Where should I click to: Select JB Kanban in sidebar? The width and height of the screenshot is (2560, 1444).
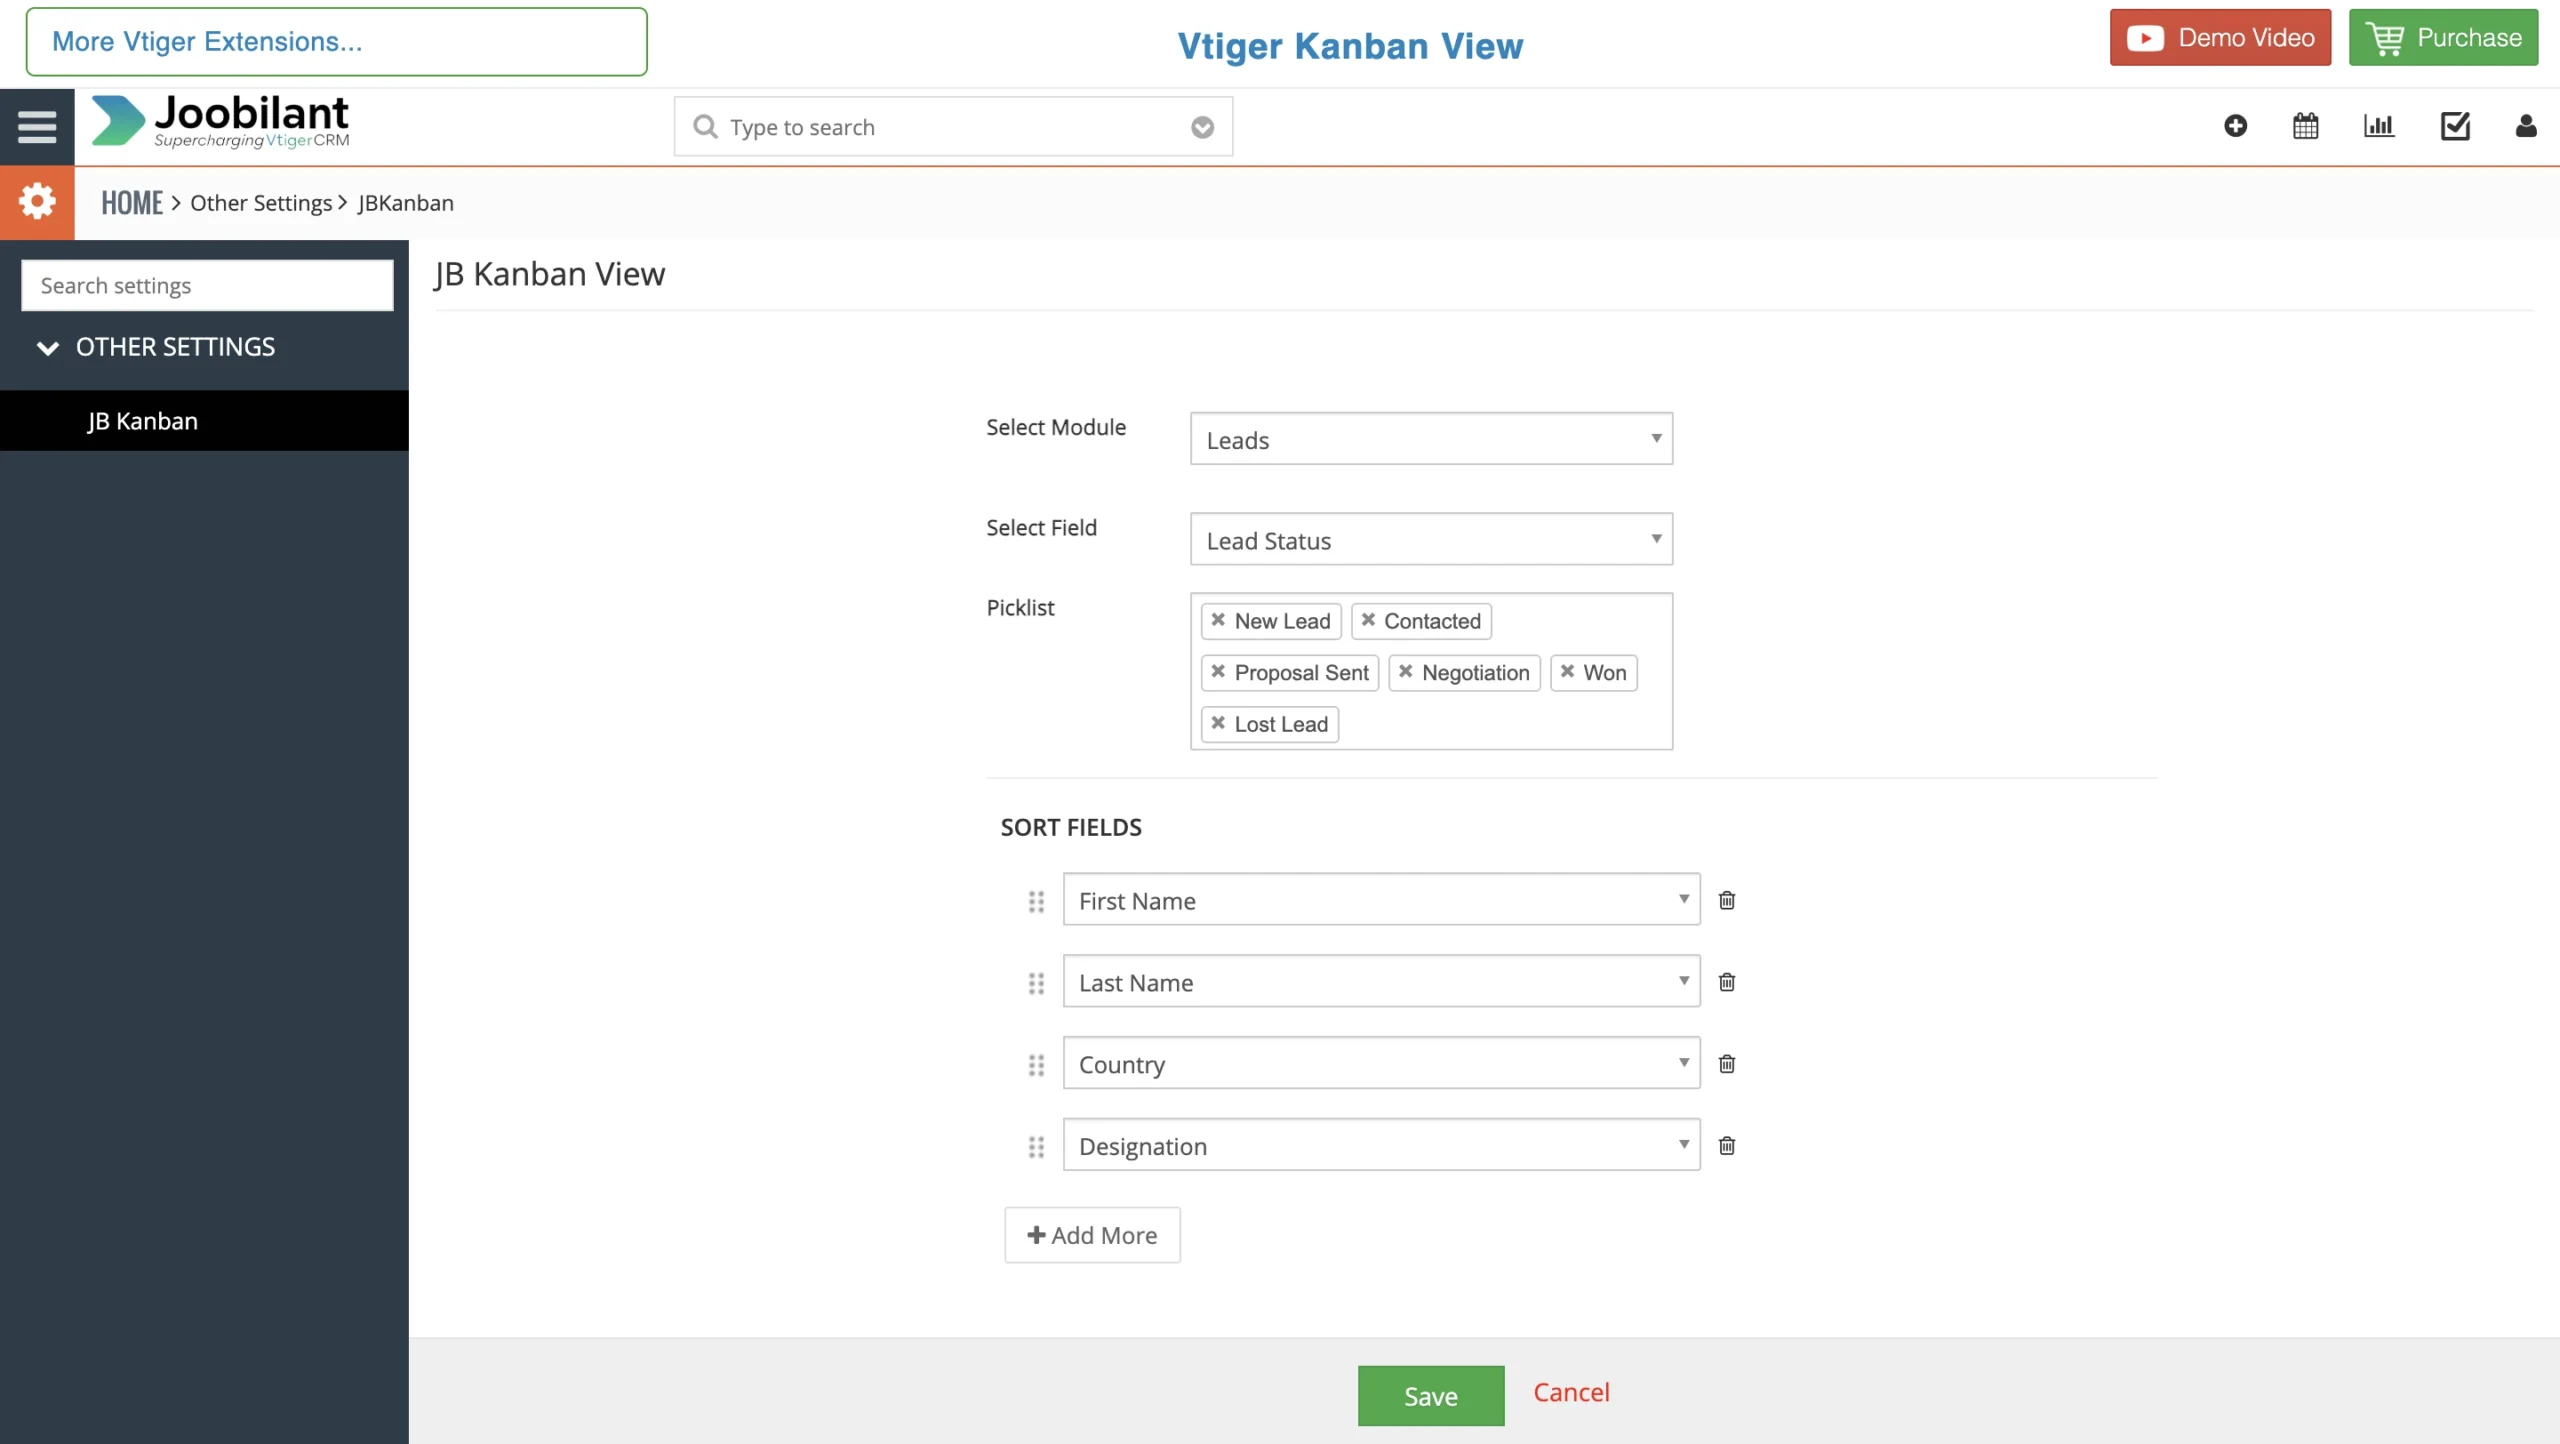[x=142, y=421]
